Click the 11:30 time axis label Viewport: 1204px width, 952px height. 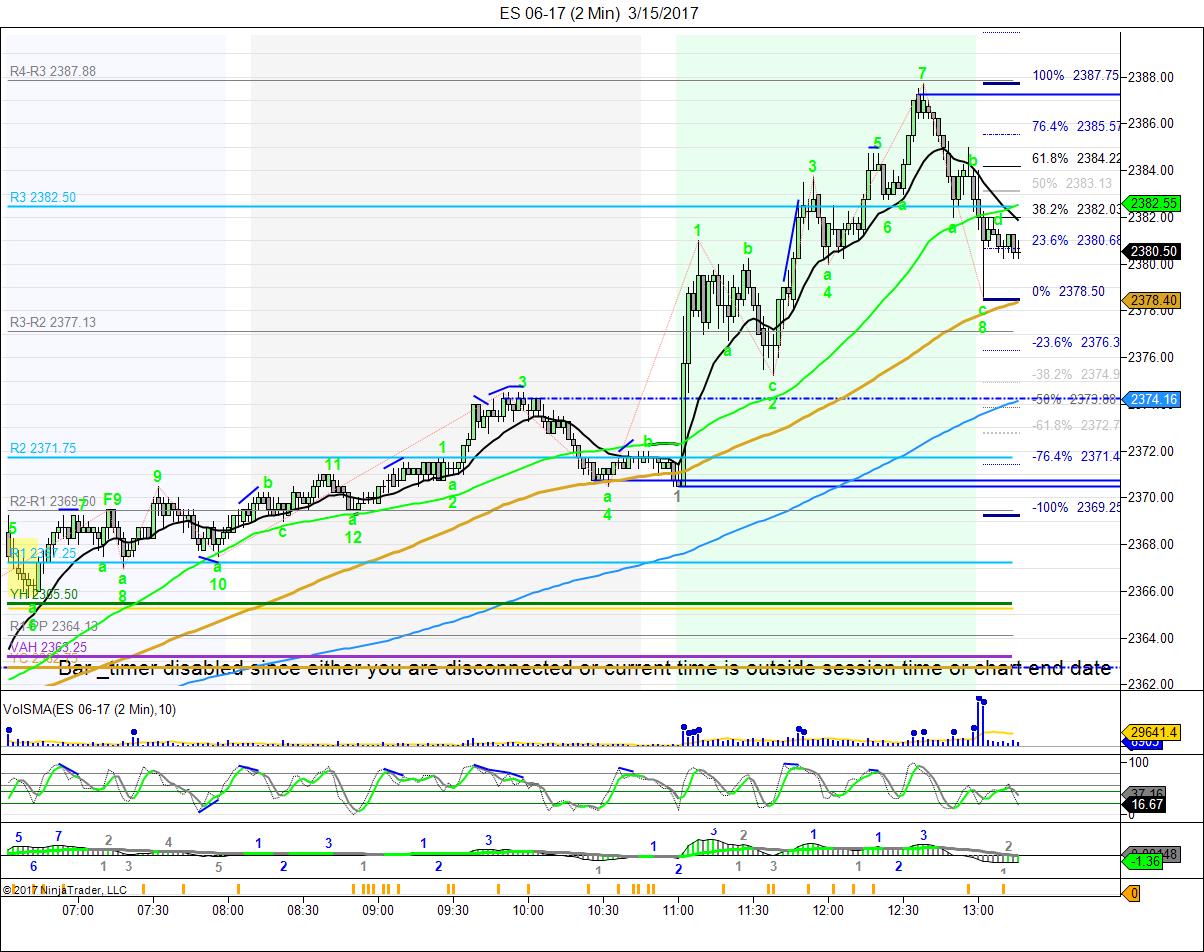point(753,910)
